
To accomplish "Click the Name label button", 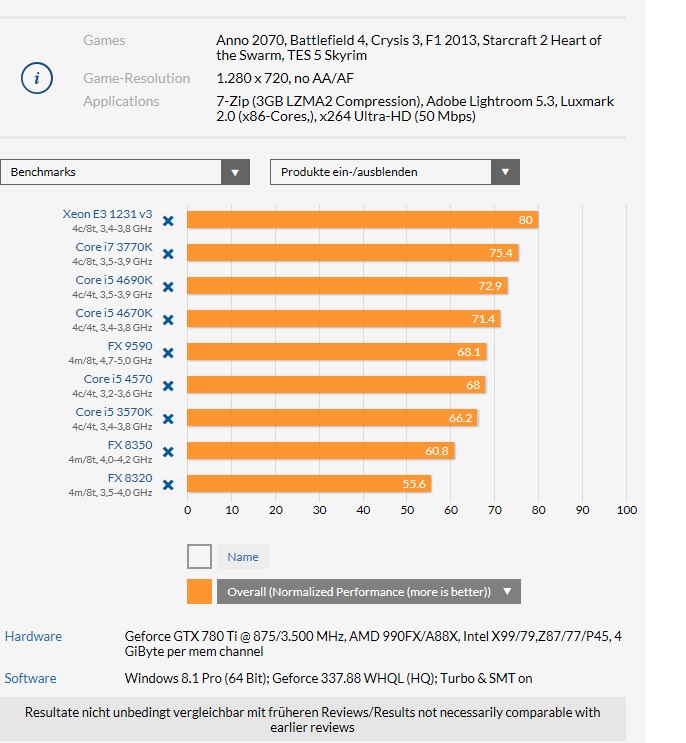I will pos(243,557).
